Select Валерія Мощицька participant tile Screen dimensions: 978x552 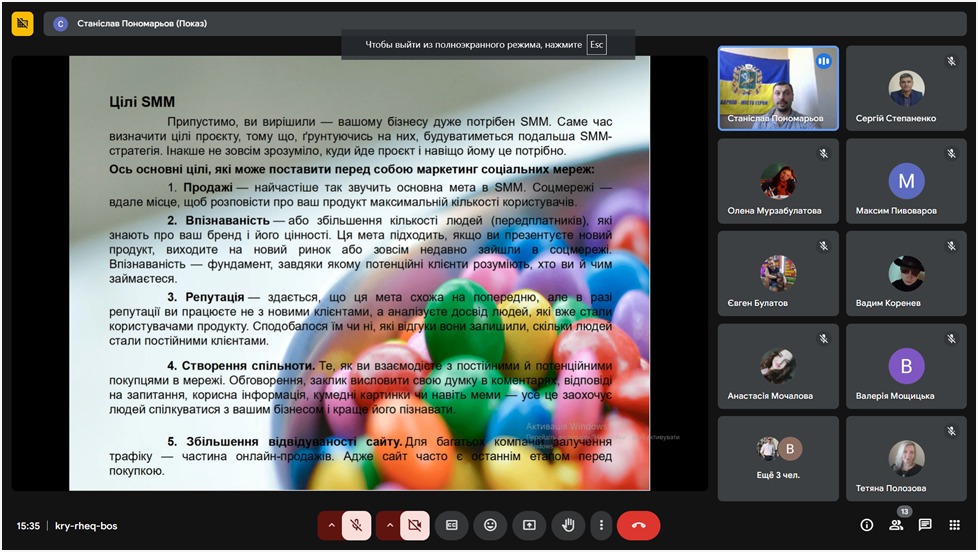(x=906, y=366)
